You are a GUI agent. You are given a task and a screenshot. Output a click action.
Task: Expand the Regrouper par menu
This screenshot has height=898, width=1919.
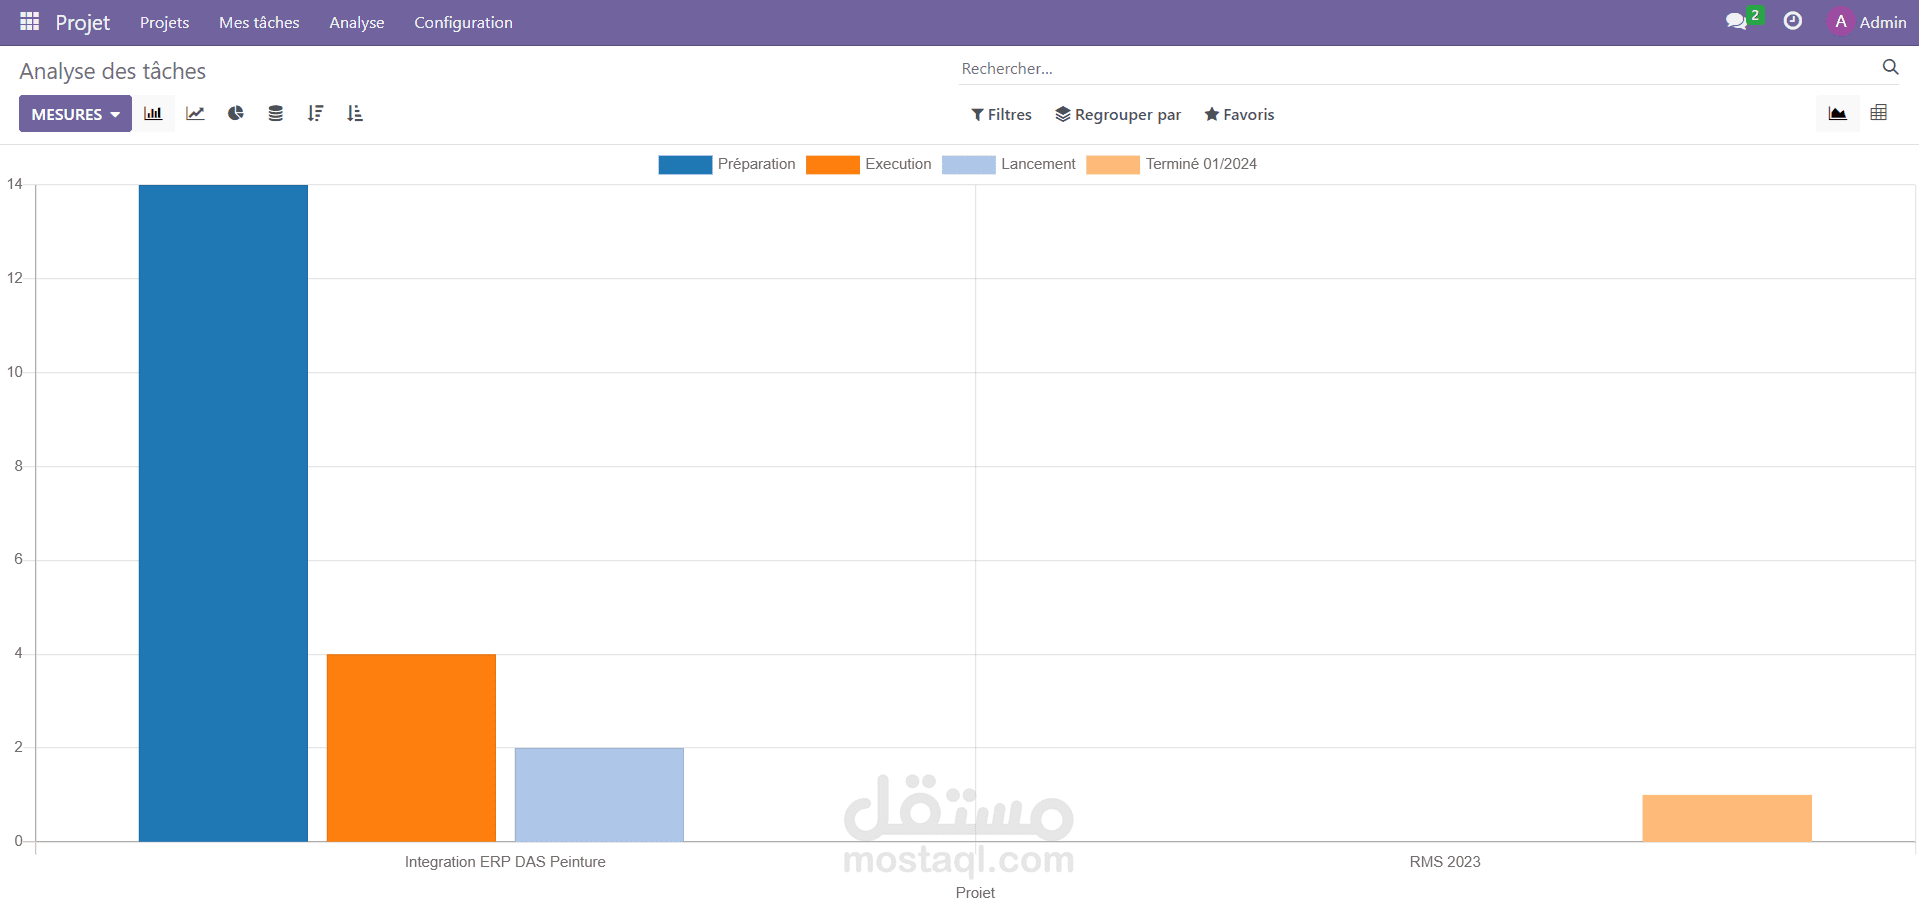coord(1118,114)
